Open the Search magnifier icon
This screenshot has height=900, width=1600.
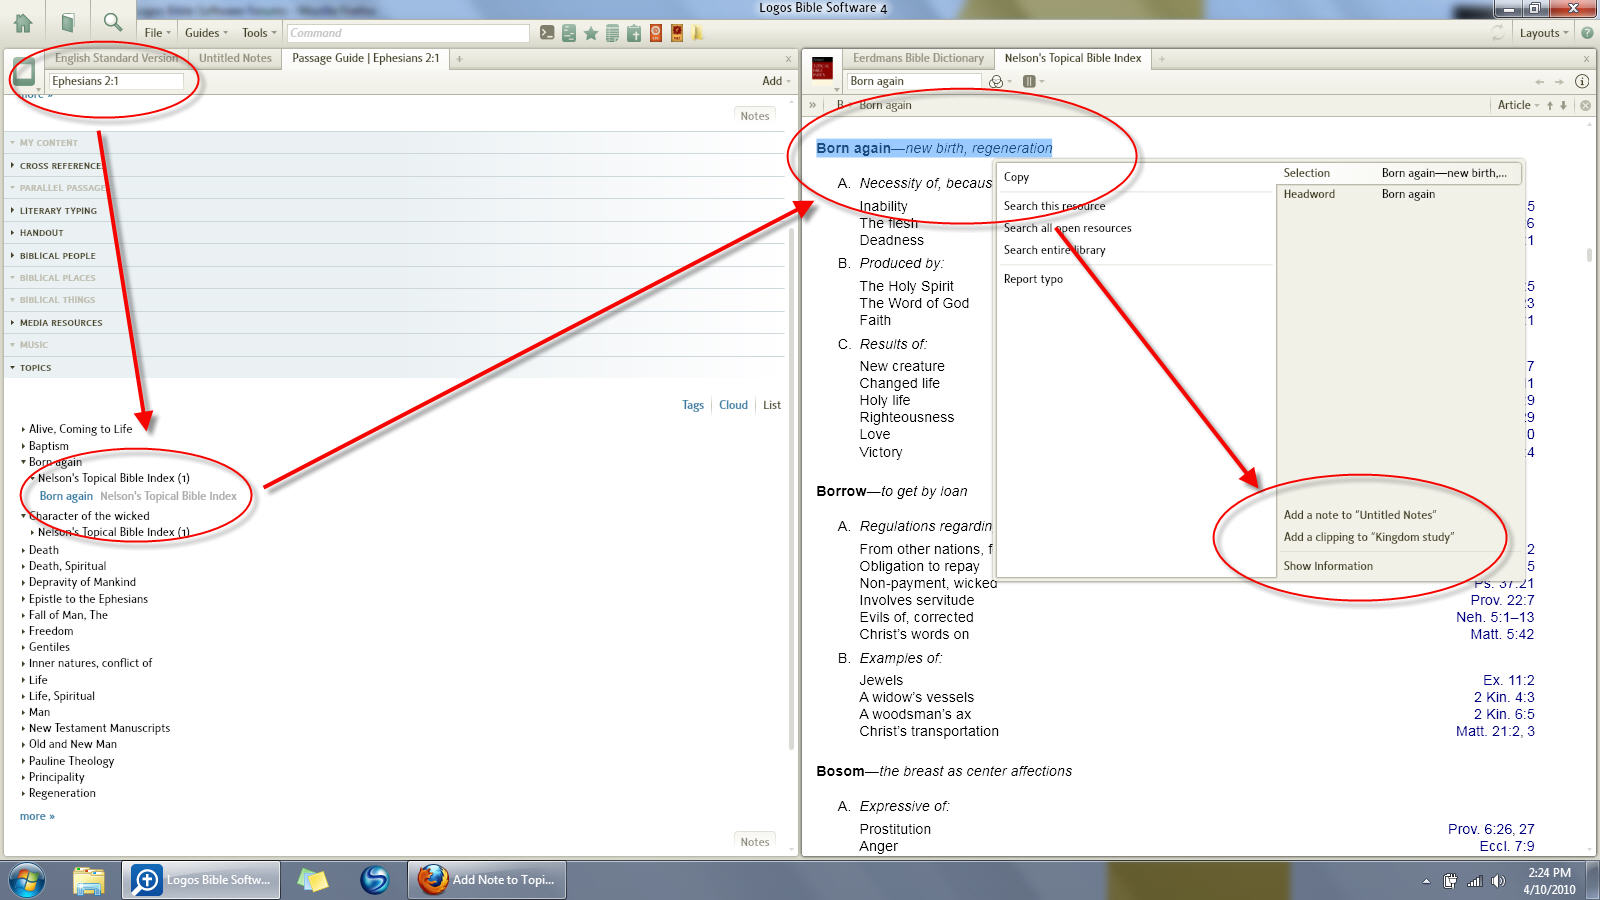point(113,22)
